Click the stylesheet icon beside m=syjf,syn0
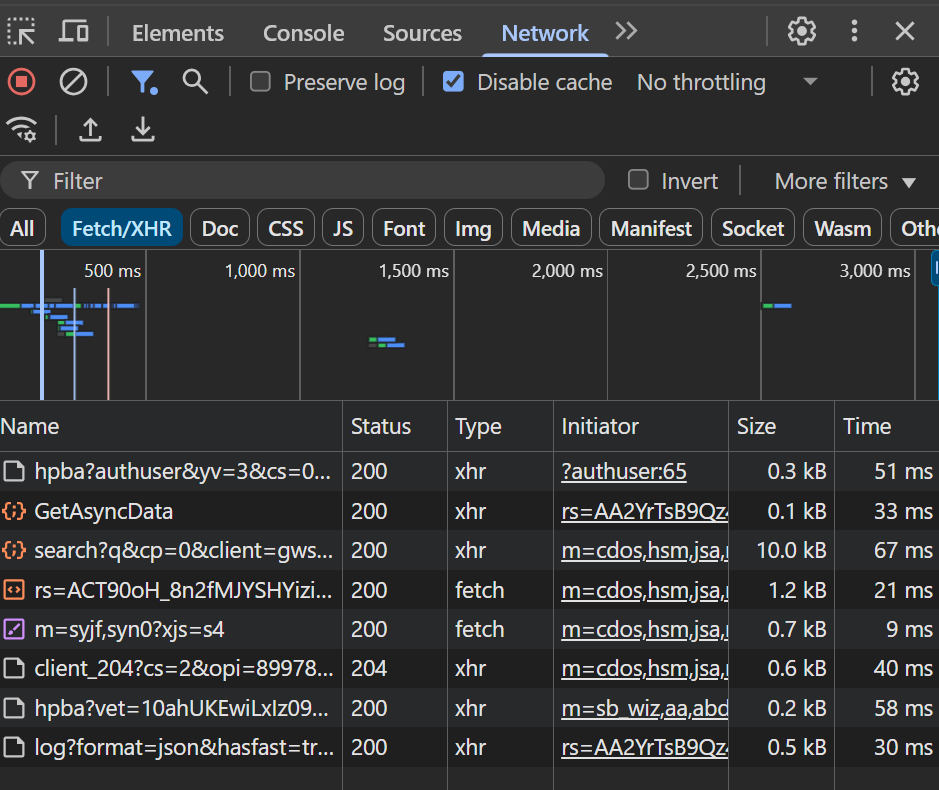Screen dimensions: 939x790 (x=14, y=629)
